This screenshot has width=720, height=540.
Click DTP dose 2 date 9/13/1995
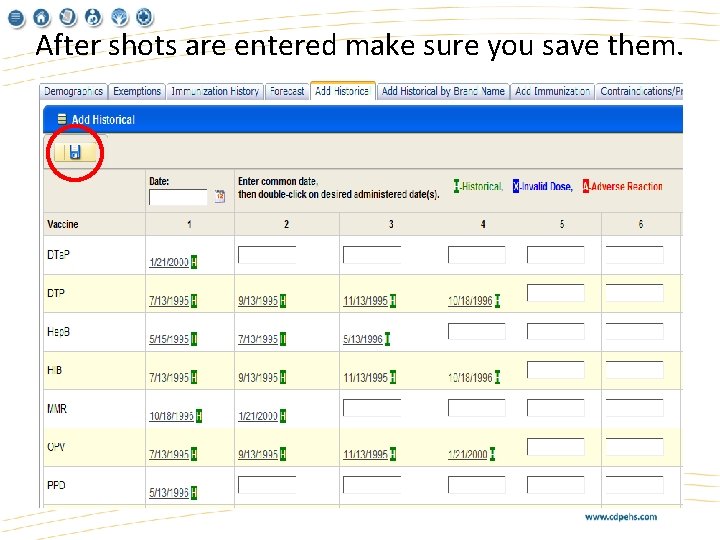[258, 301]
